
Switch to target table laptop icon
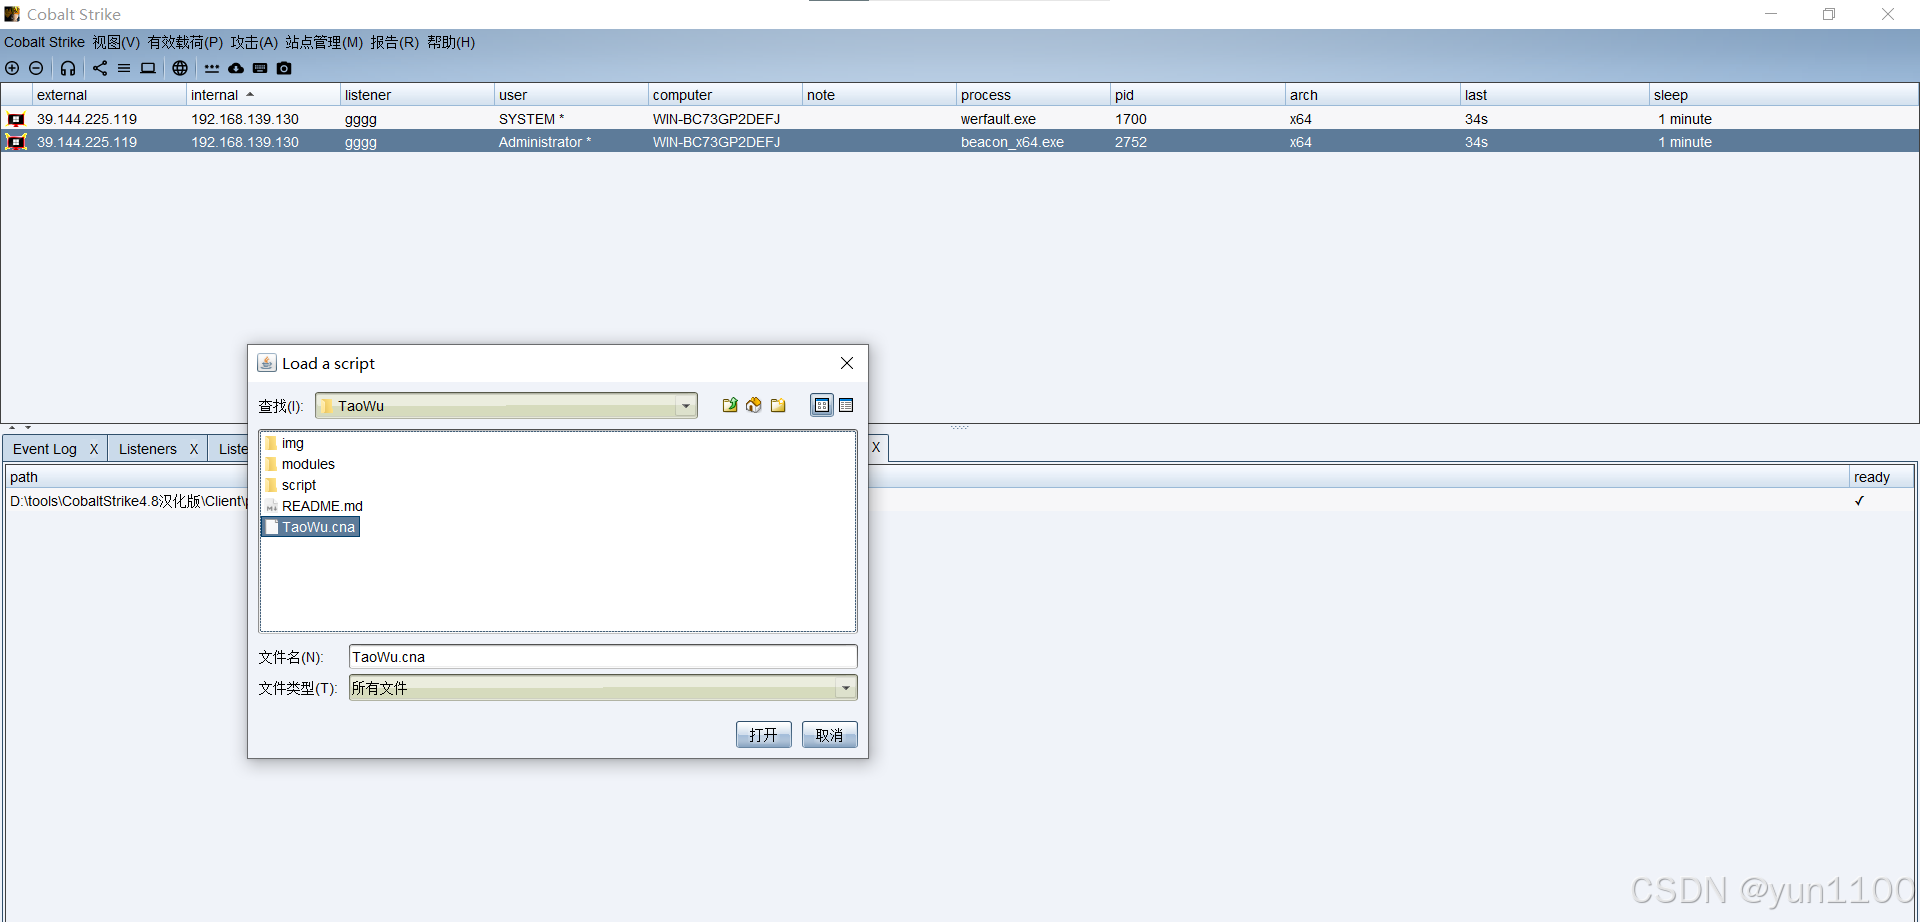(148, 68)
